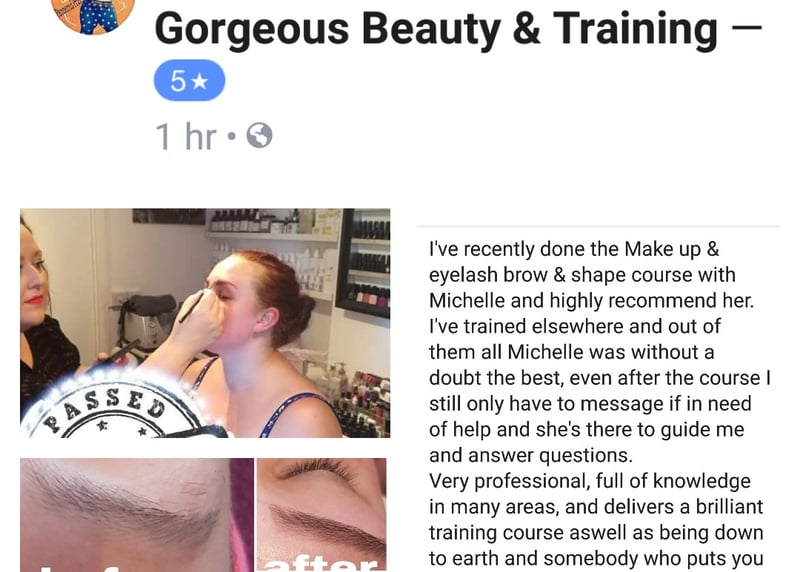Pick the nail polish rack in the photo

(x=363, y=263)
